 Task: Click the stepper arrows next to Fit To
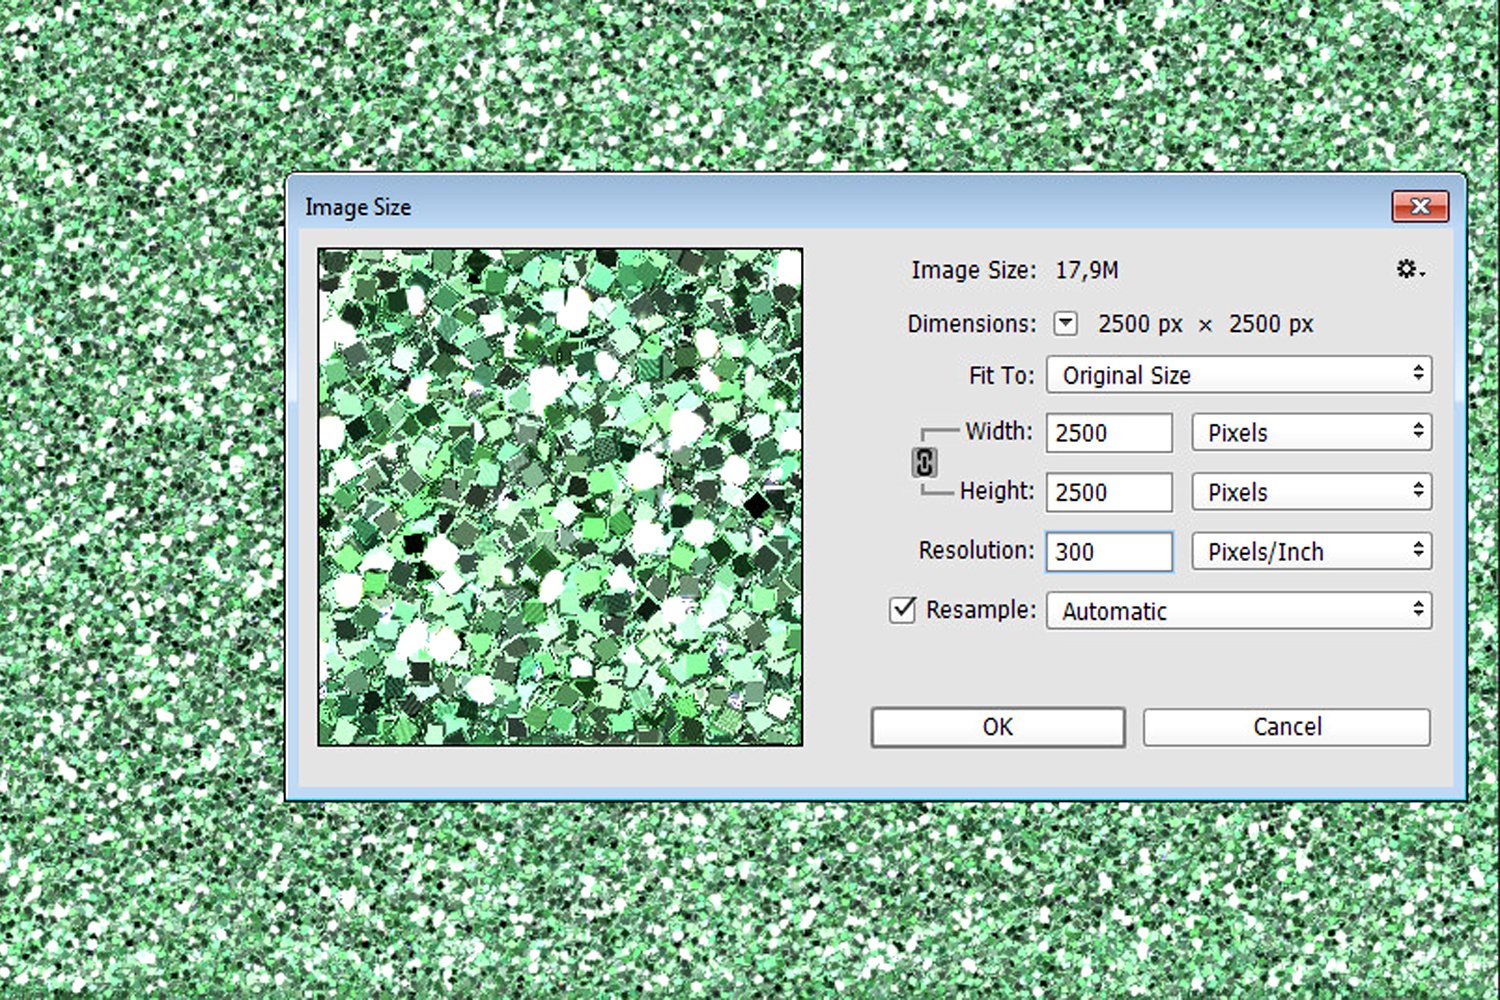click(x=1419, y=374)
